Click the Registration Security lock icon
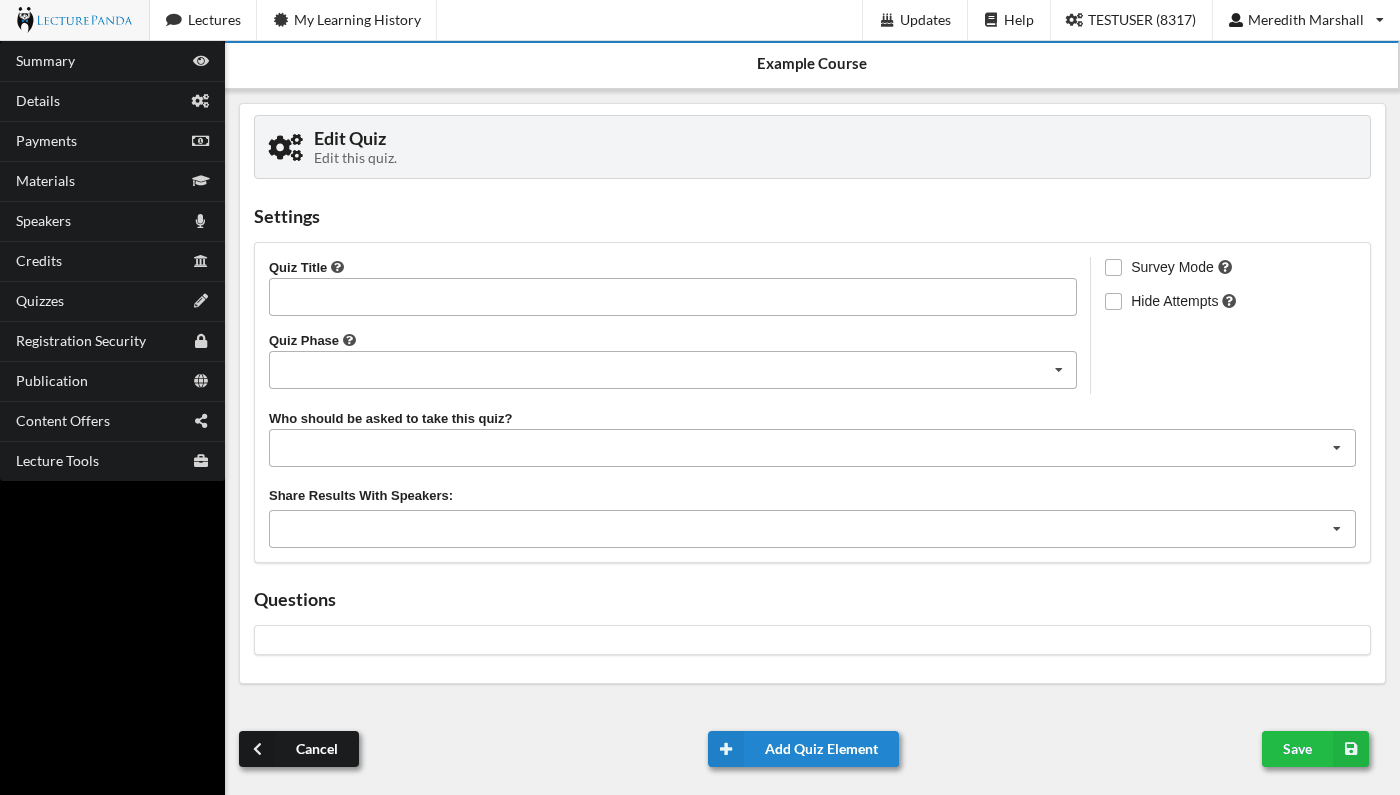The height and width of the screenshot is (795, 1400). [x=201, y=341]
